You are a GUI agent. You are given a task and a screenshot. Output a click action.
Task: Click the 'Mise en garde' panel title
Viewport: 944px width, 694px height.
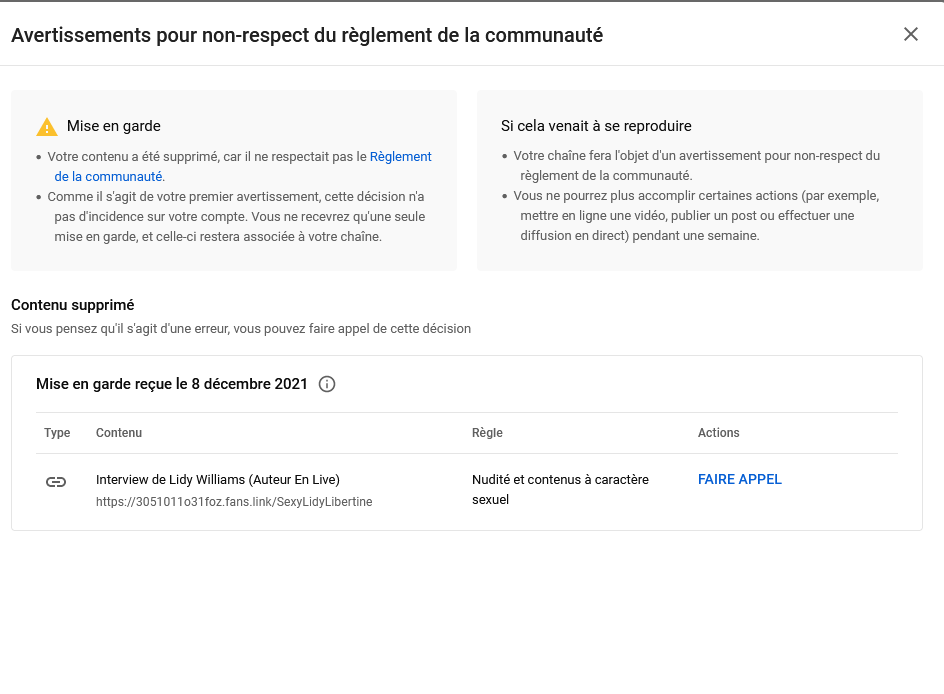pos(114,126)
